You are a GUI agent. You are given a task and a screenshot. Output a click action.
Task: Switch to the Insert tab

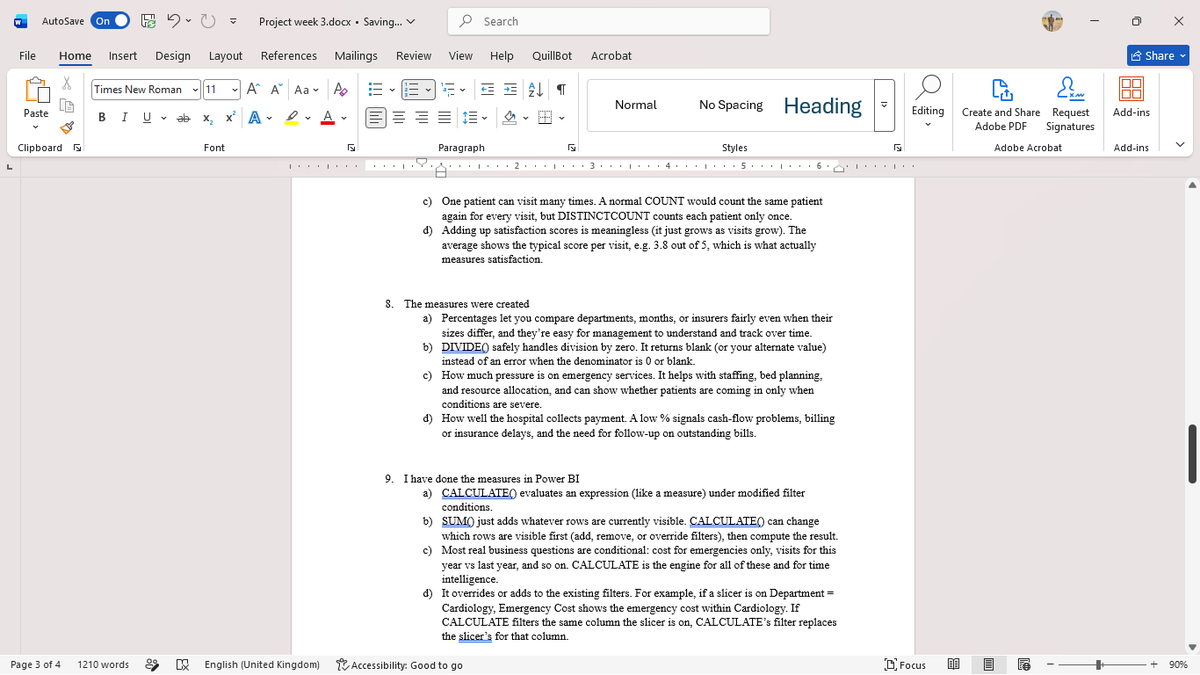point(123,56)
